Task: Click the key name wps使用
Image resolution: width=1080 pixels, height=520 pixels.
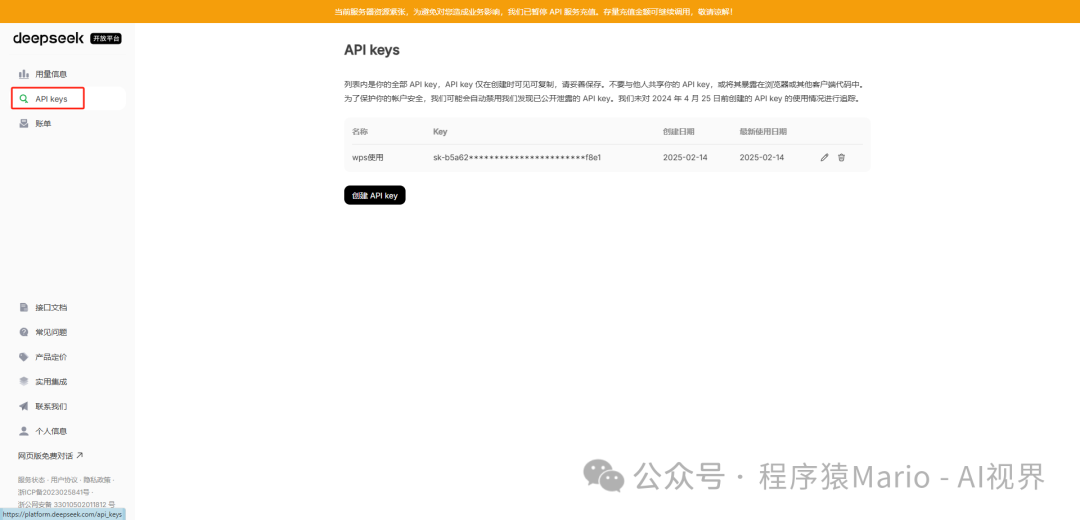Action: coord(368,158)
